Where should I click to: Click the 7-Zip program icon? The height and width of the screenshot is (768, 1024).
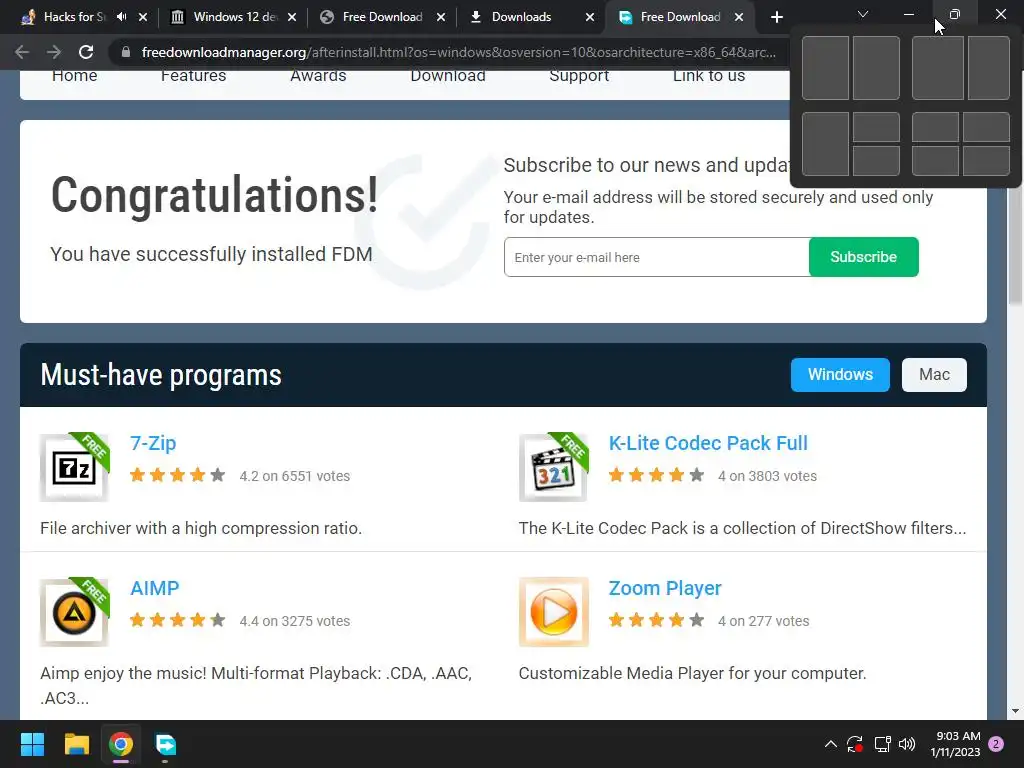point(74,468)
